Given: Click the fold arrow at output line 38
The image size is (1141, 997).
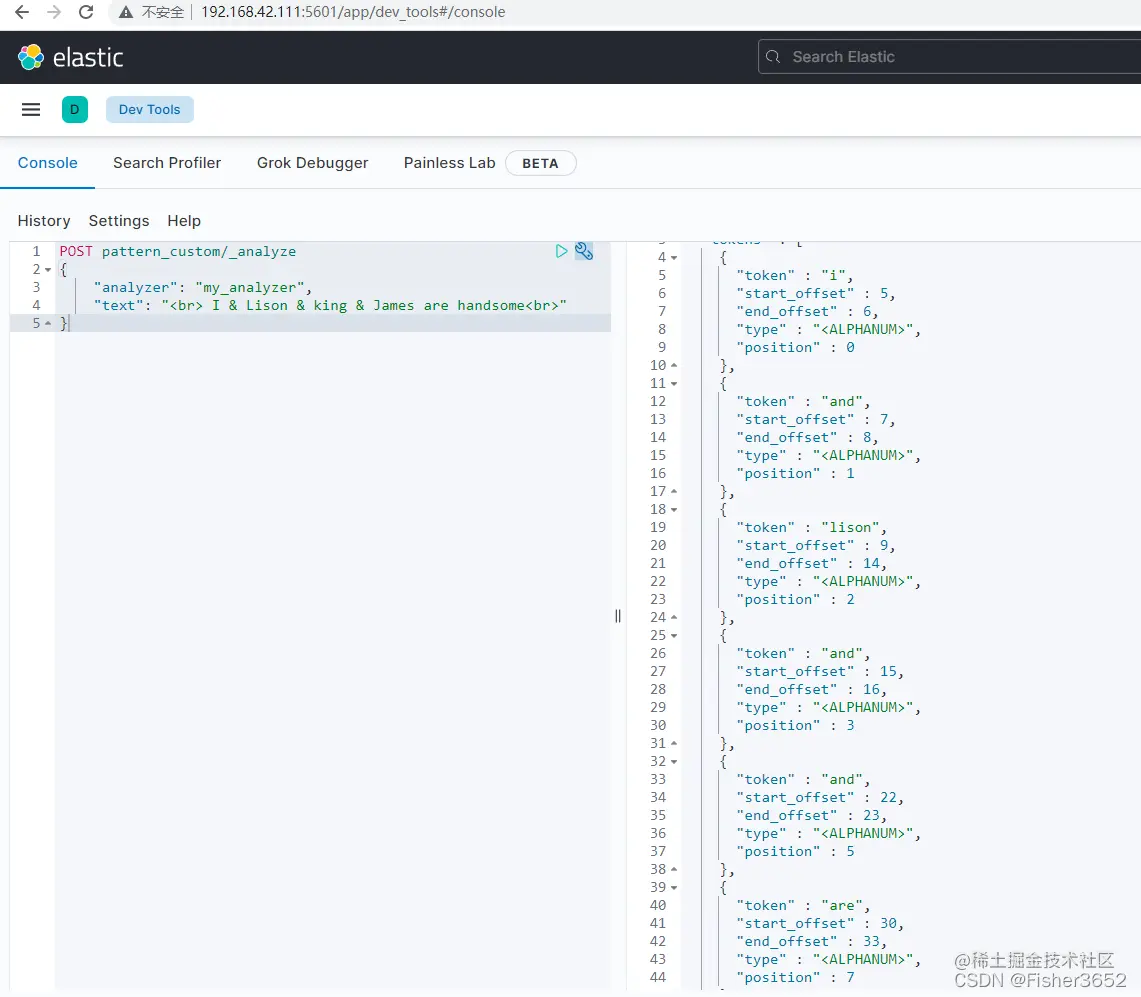Looking at the screenshot, I should click(674, 869).
